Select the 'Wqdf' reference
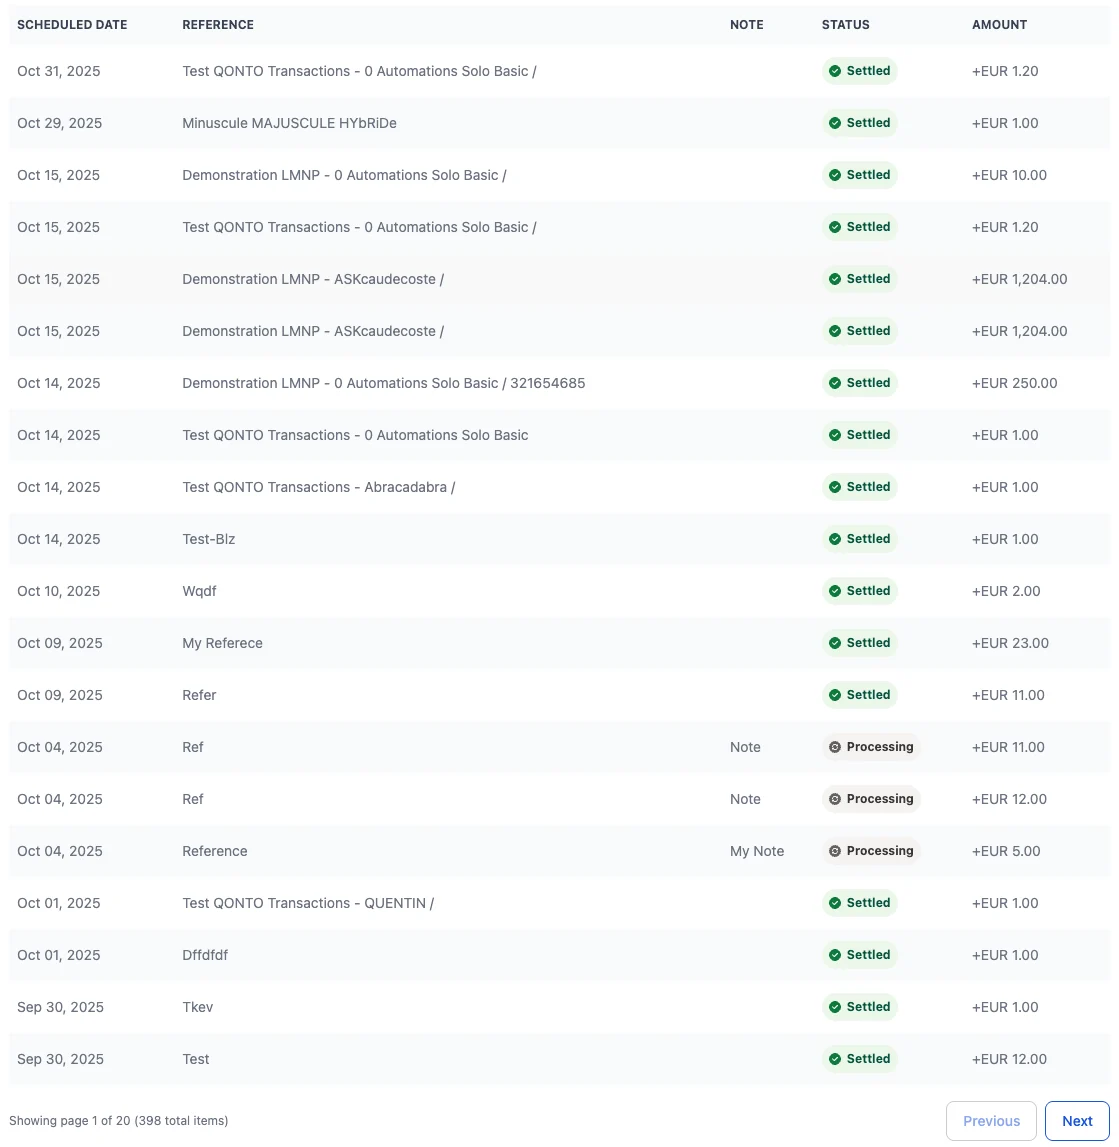The height and width of the screenshot is (1147, 1119). 199,591
